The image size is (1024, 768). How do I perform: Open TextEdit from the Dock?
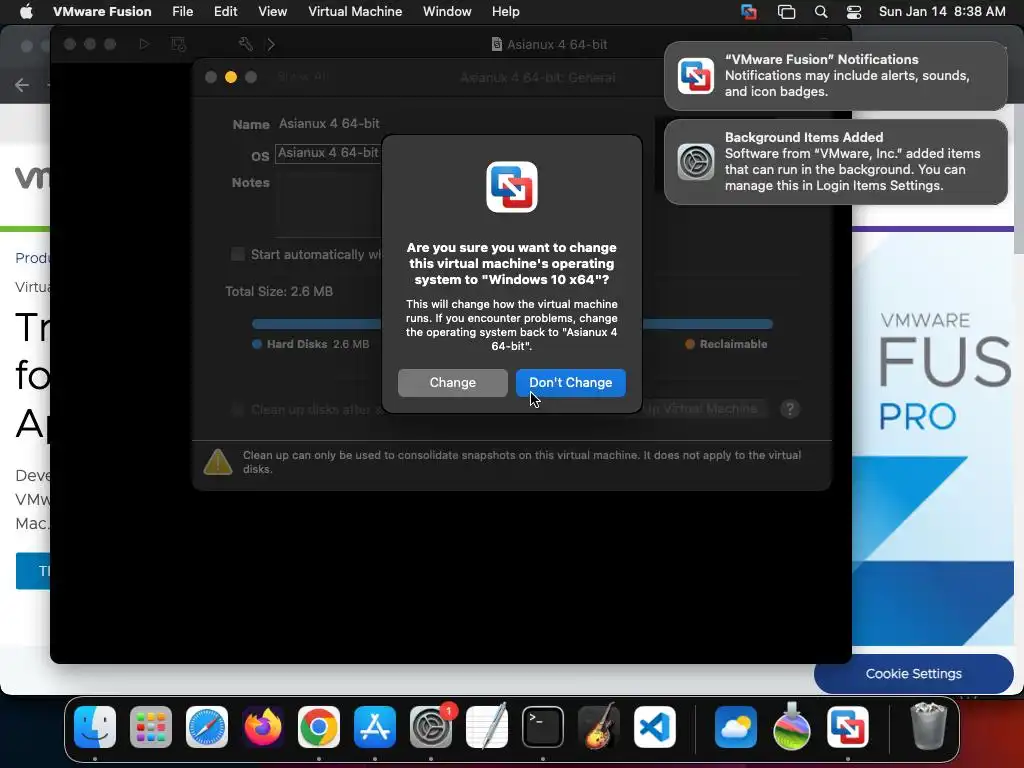[x=487, y=727]
